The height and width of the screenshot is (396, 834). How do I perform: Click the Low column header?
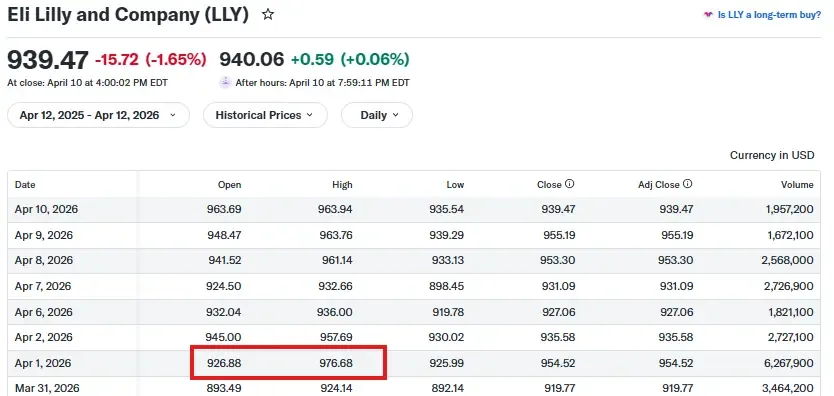click(455, 185)
